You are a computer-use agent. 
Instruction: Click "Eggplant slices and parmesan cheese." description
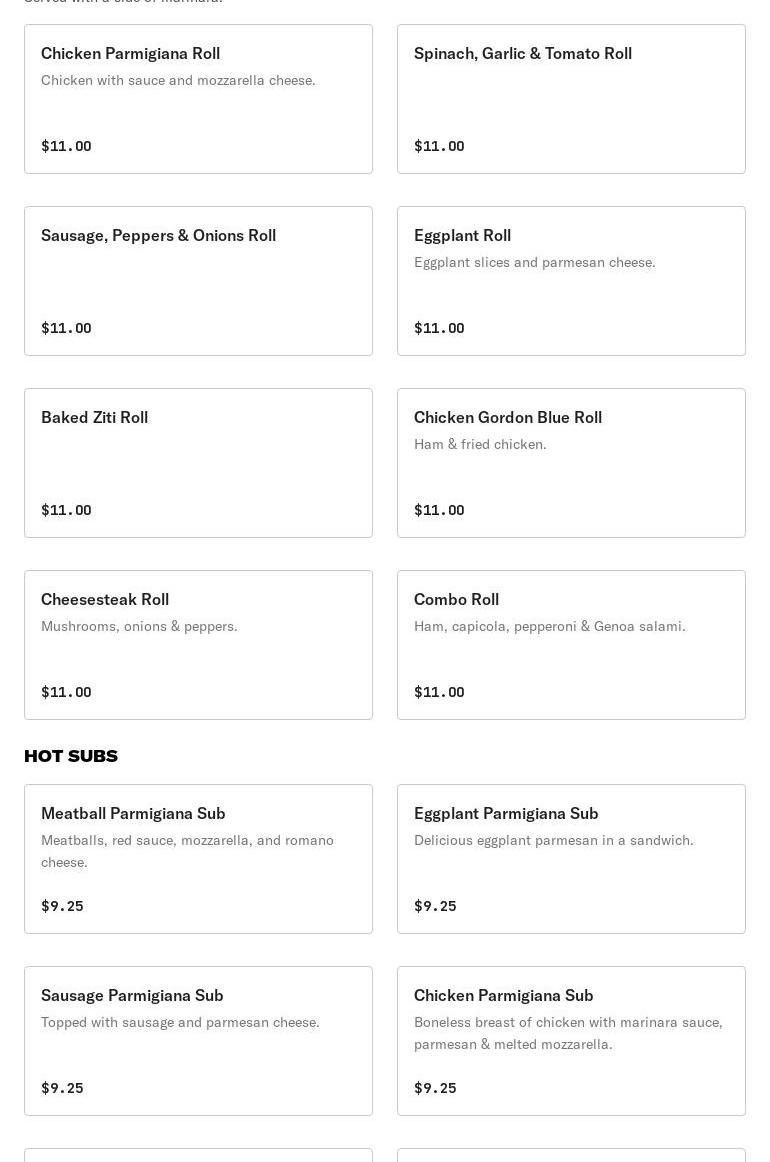534,262
